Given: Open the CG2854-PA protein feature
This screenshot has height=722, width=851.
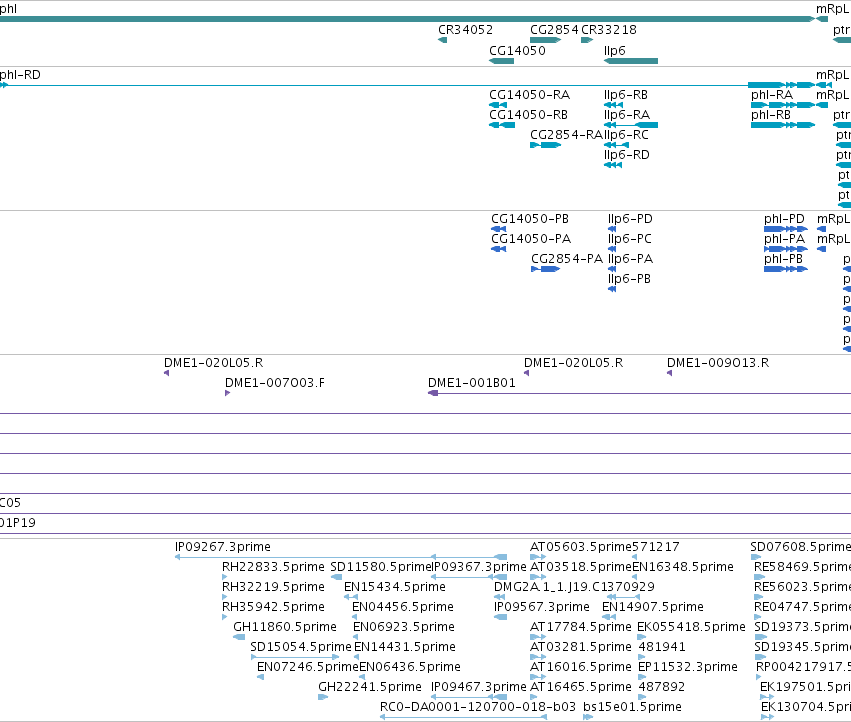Looking at the screenshot, I should point(545,269).
